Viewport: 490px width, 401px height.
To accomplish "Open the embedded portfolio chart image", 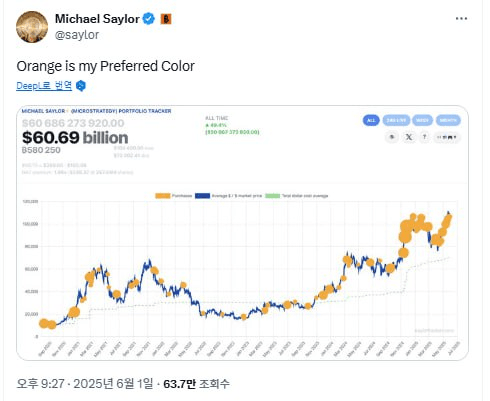I will coord(242,233).
